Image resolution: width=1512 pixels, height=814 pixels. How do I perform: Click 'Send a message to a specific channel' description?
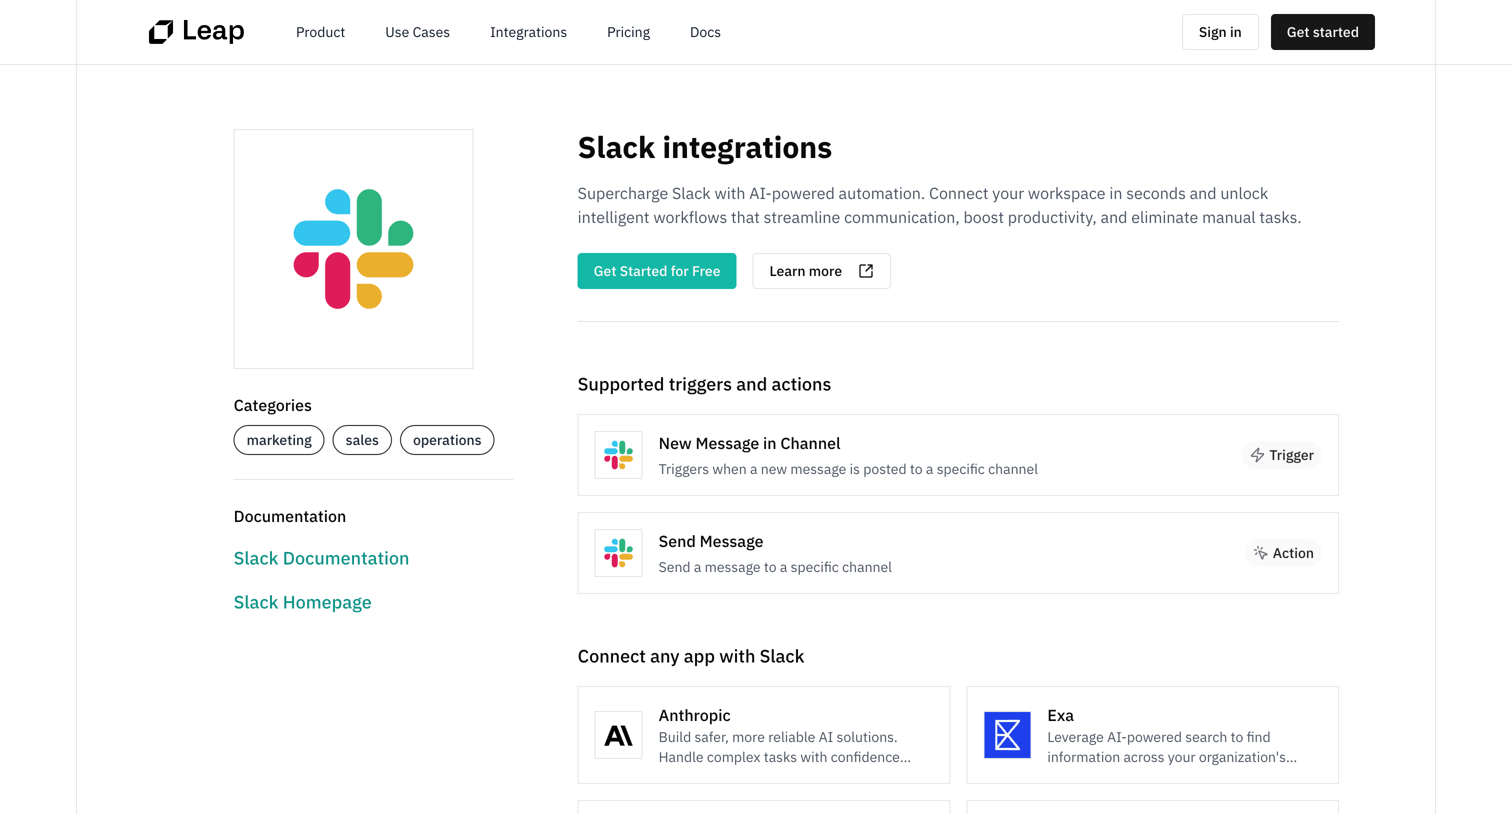tap(775, 567)
